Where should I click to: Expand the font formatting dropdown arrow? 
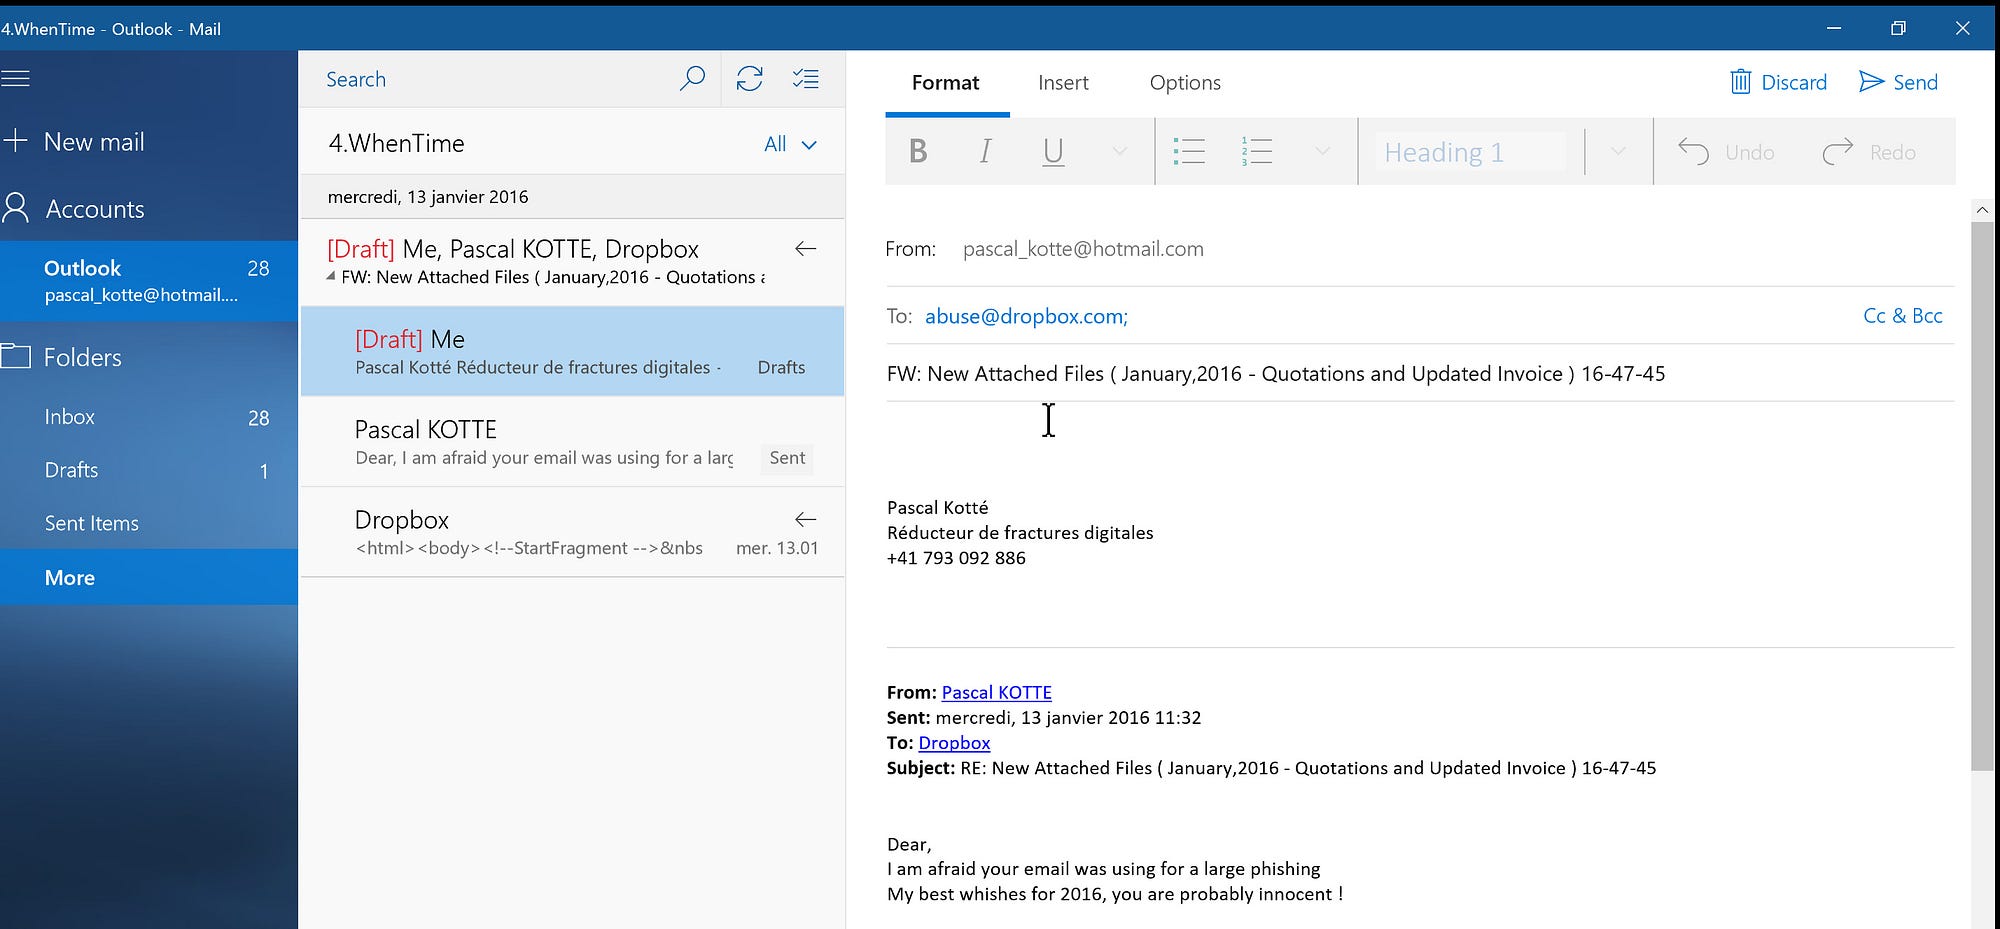point(1120,152)
